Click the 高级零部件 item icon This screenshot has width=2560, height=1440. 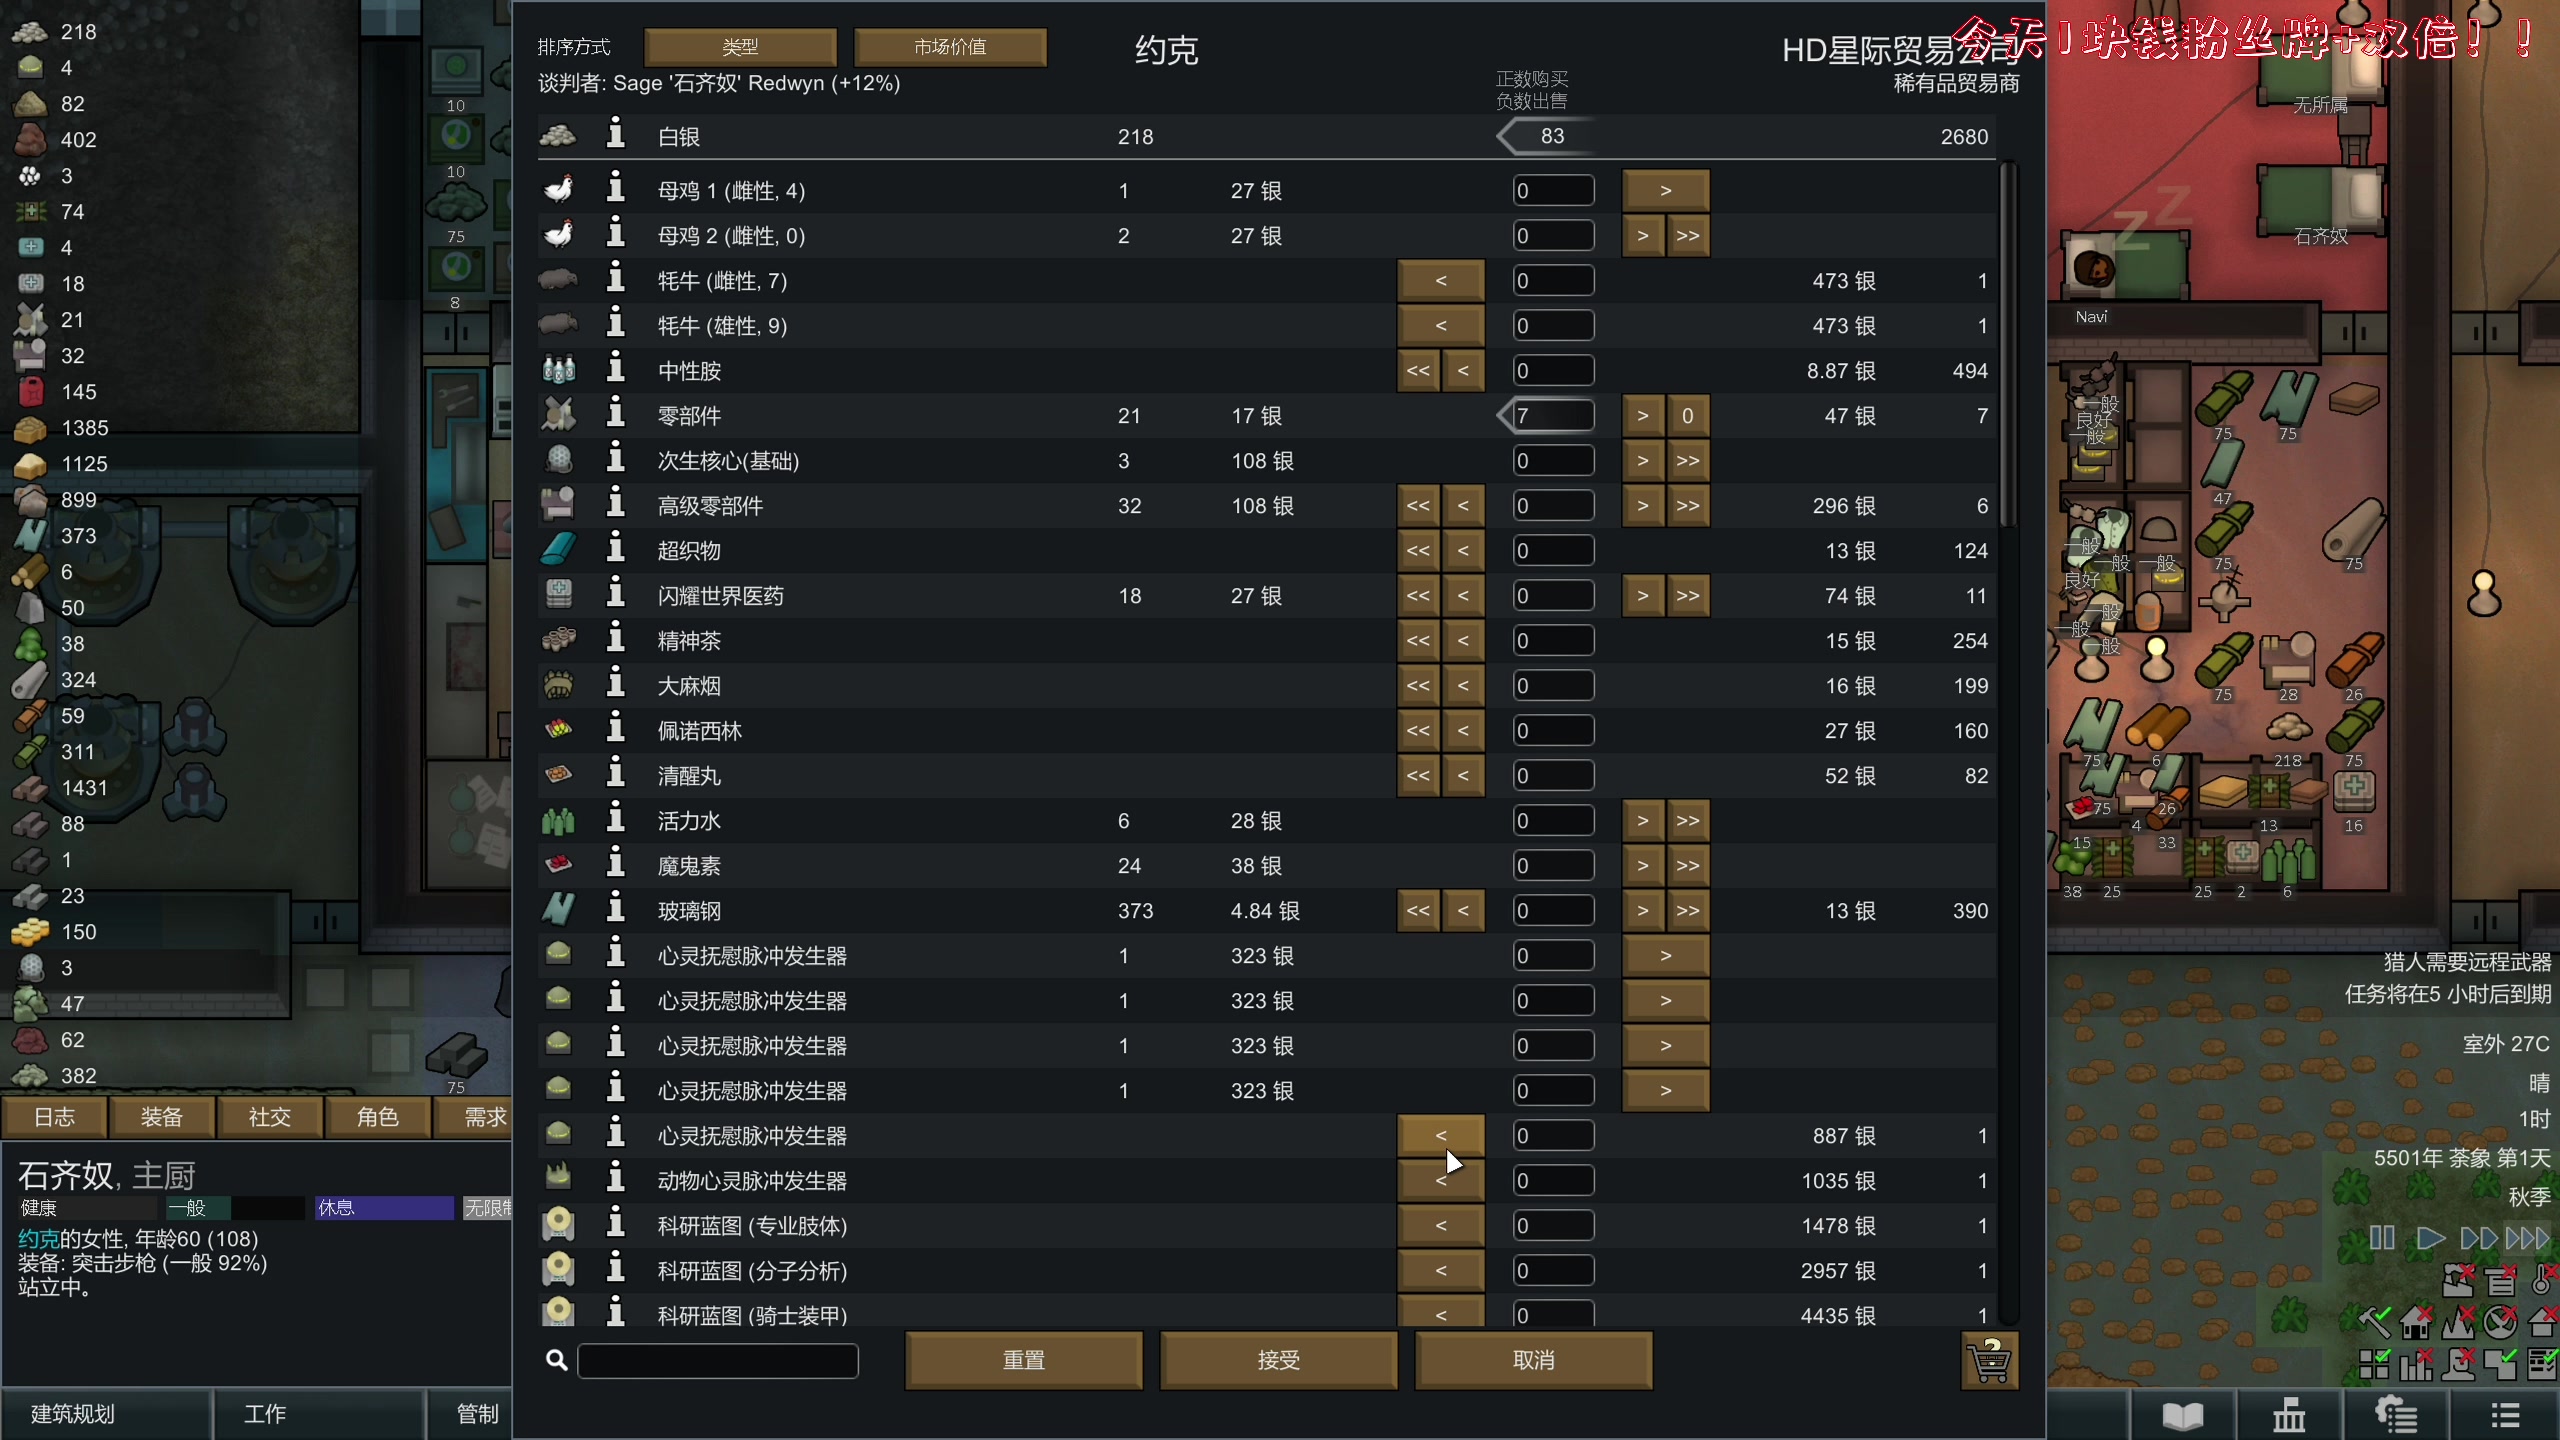click(x=558, y=505)
